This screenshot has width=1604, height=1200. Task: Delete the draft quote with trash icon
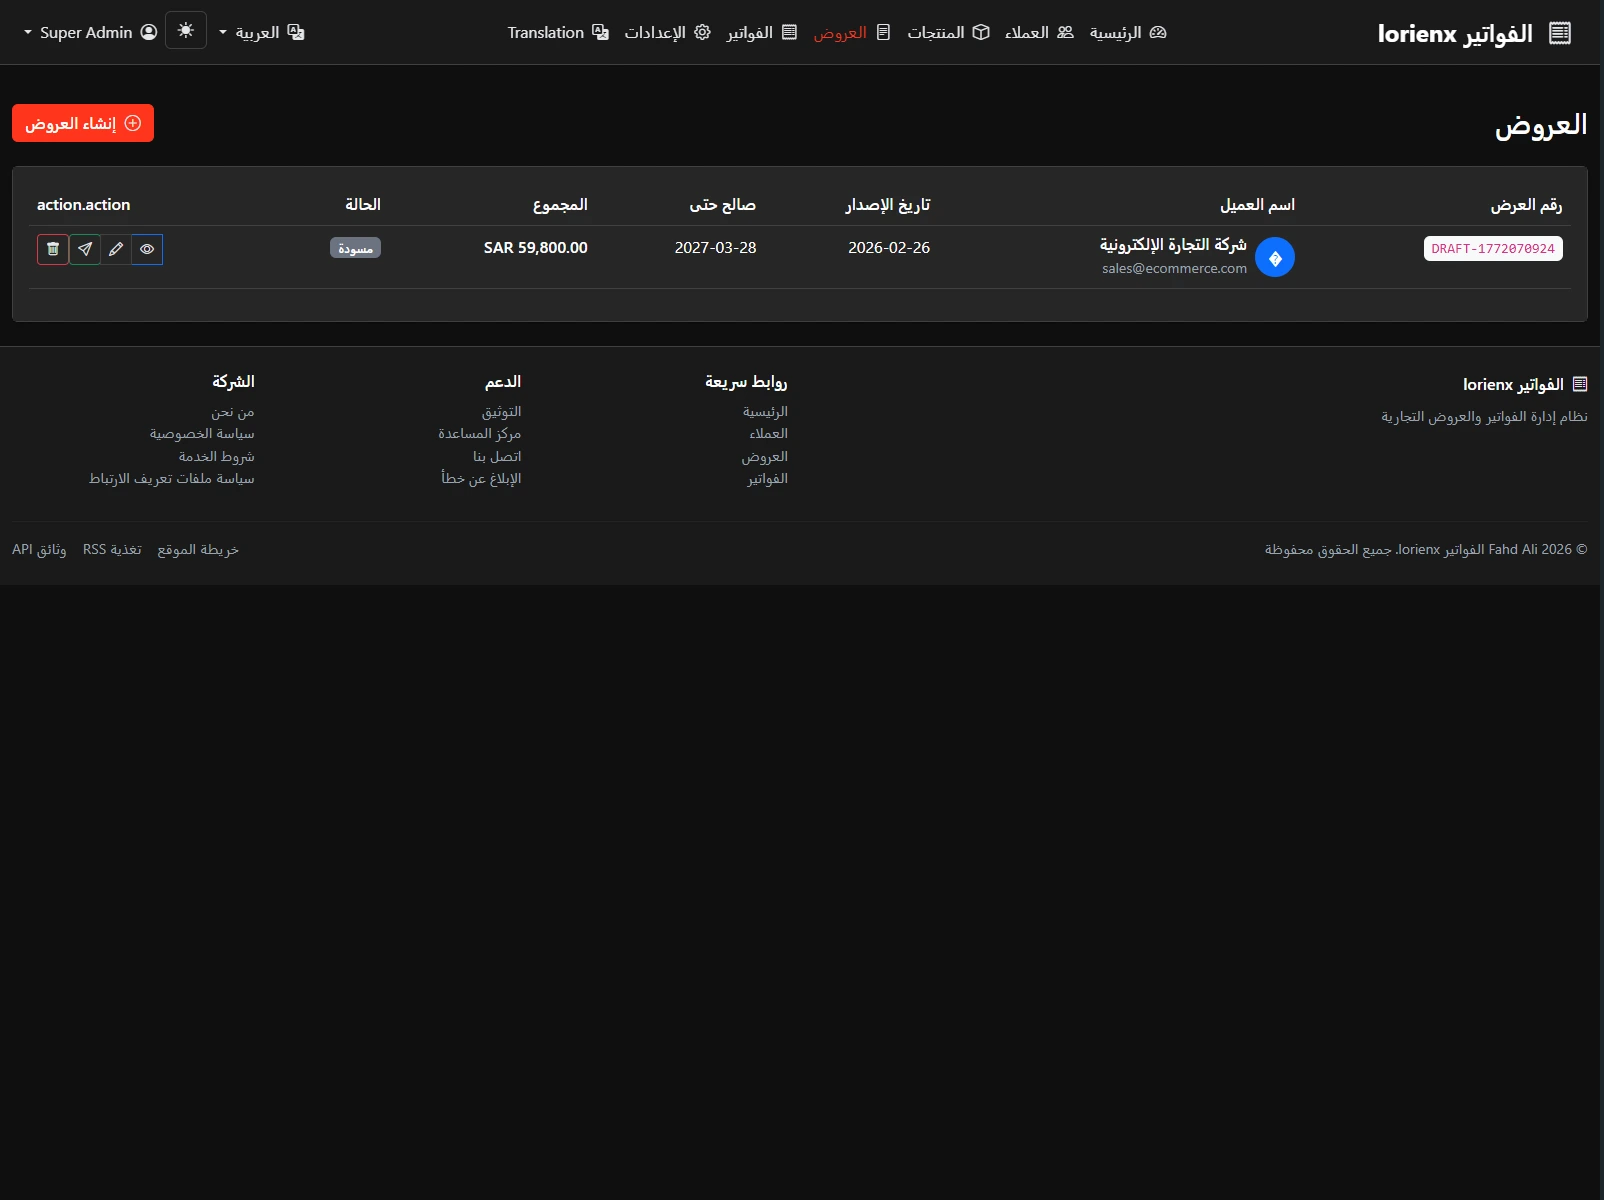(53, 249)
